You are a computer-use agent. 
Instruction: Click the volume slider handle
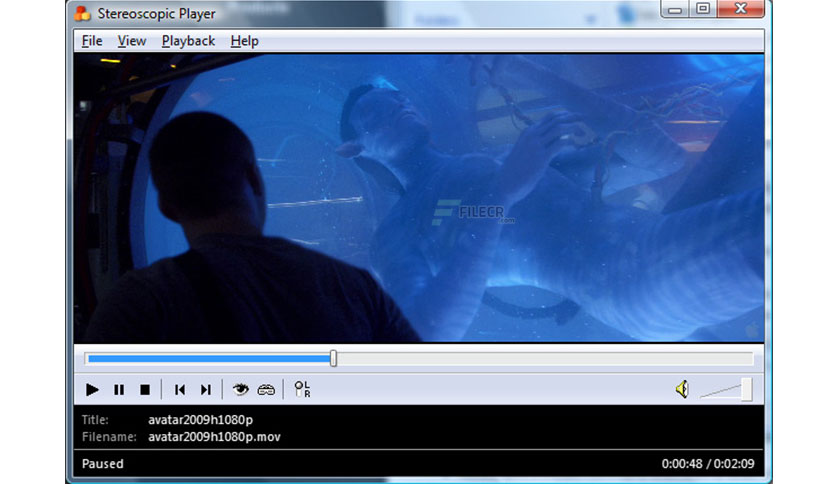coord(746,389)
